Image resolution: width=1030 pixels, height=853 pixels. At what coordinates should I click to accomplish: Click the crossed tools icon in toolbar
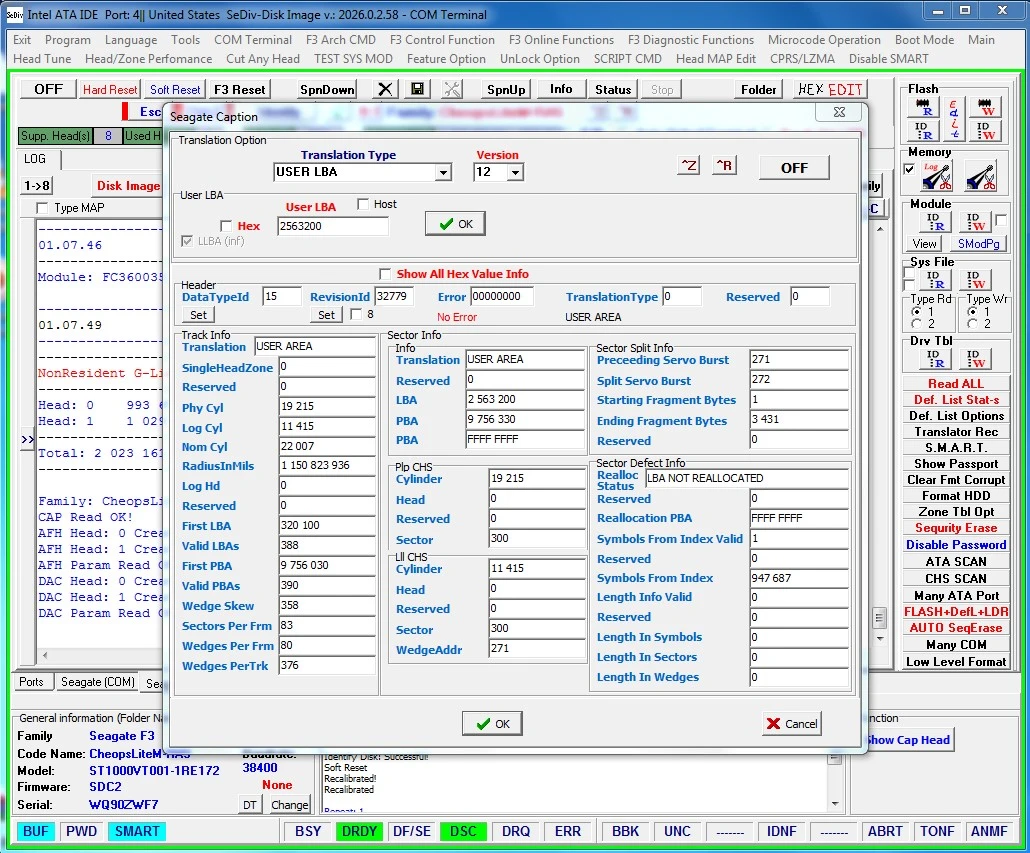(x=453, y=89)
